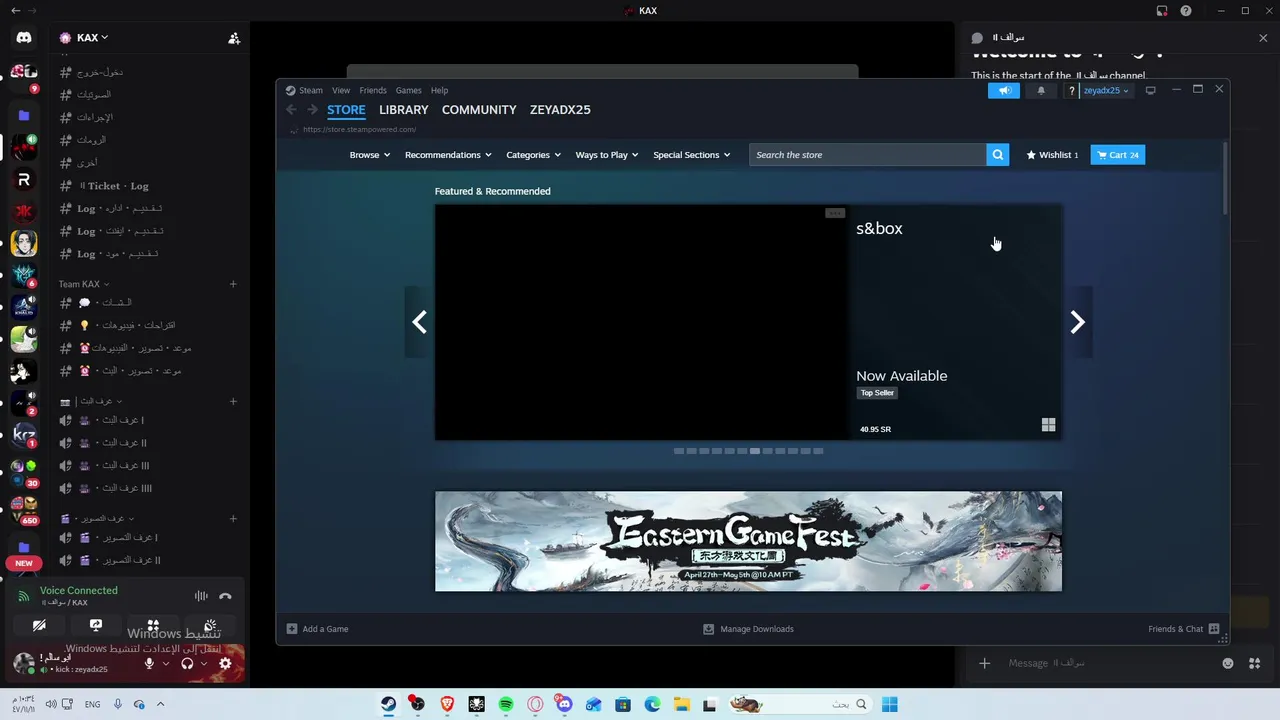Open the Wishlist button in Steam
This screenshot has height=720, width=1280.
click(1052, 155)
